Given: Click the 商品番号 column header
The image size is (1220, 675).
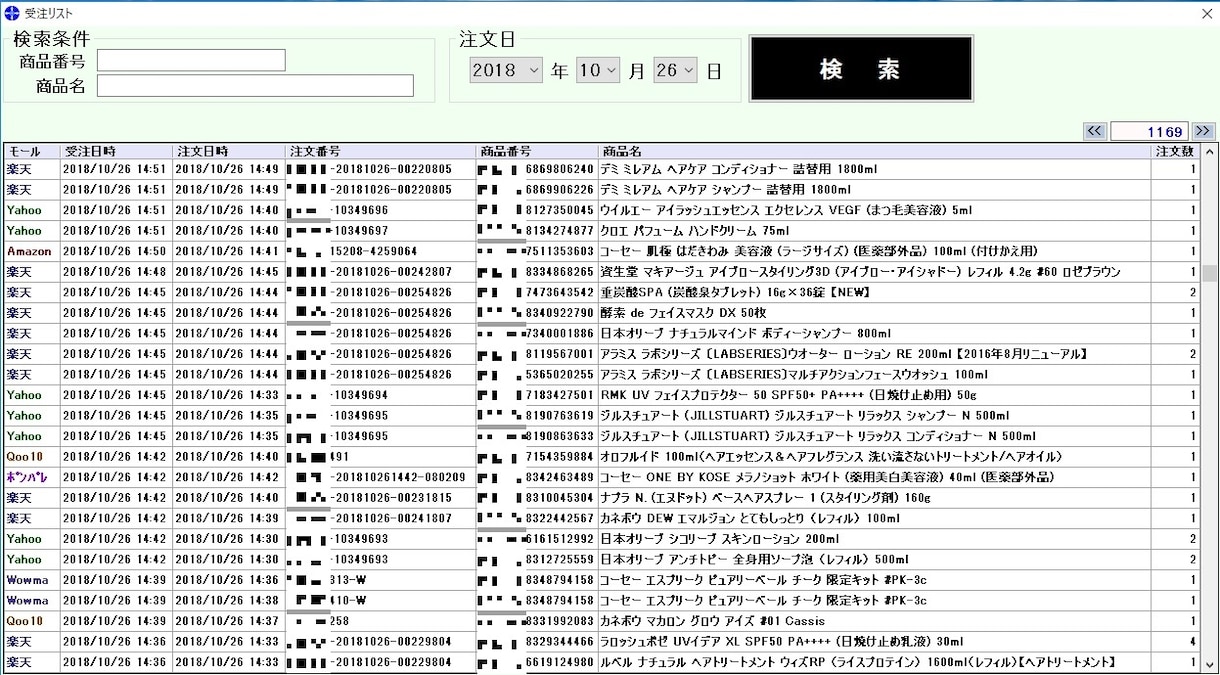Looking at the screenshot, I should pyautogui.click(x=537, y=151).
